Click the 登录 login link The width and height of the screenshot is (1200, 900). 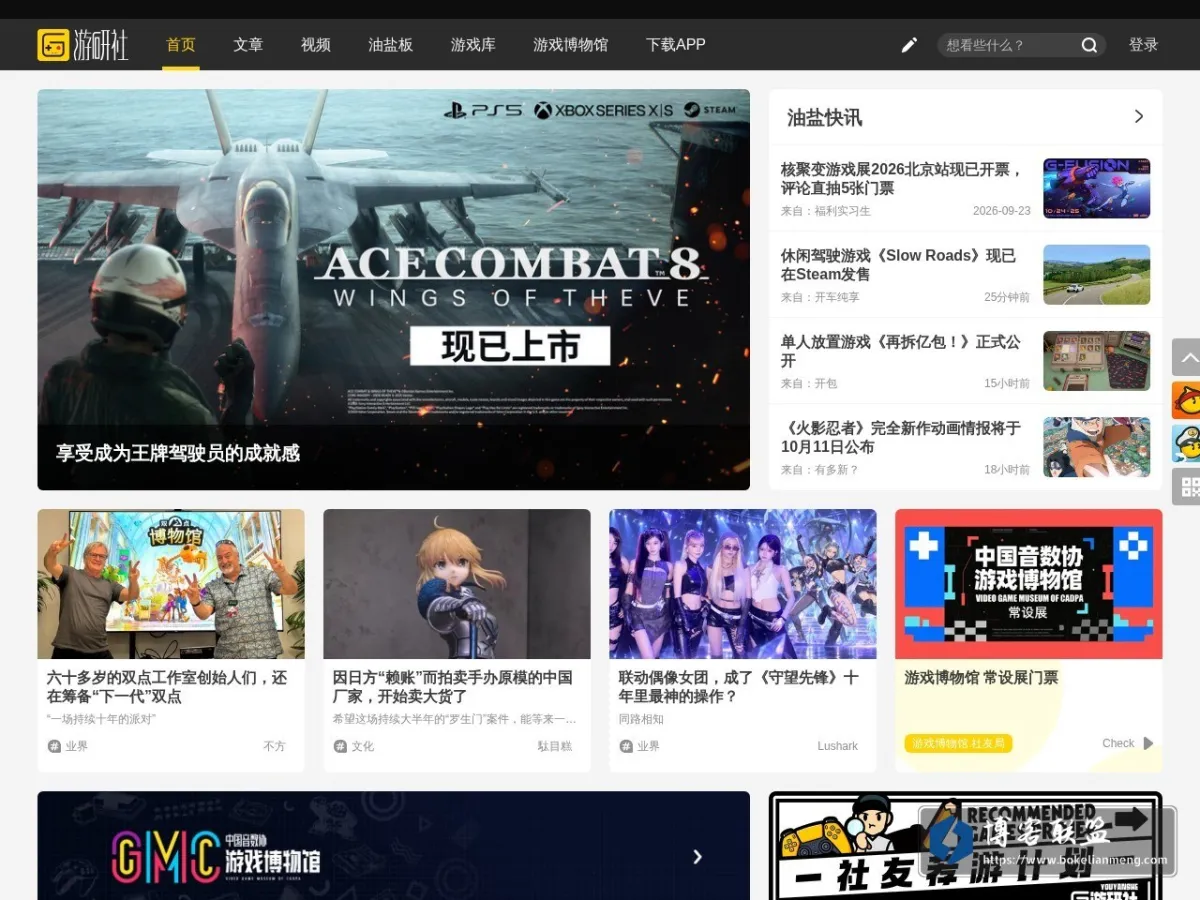click(x=1143, y=45)
